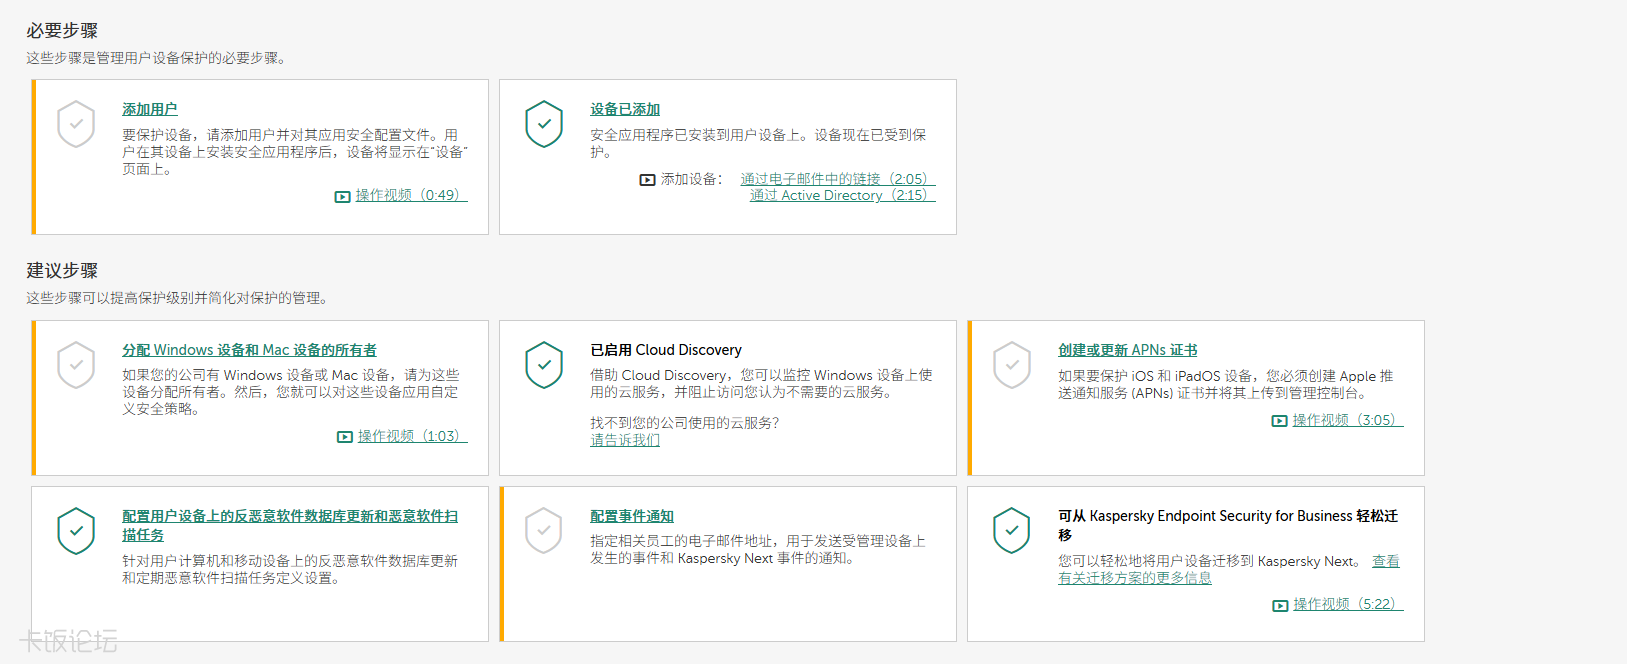This screenshot has width=1627, height=664.
Task: Click the 建议步骤 heading
Action: 62,271
